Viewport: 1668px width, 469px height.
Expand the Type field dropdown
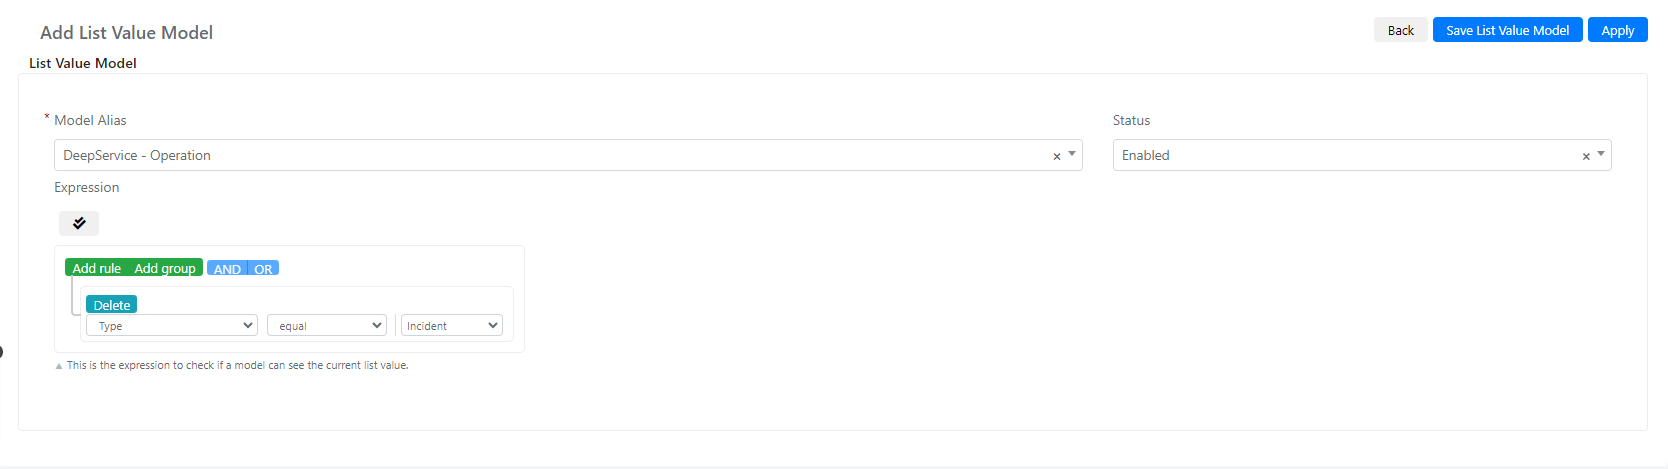[172, 325]
